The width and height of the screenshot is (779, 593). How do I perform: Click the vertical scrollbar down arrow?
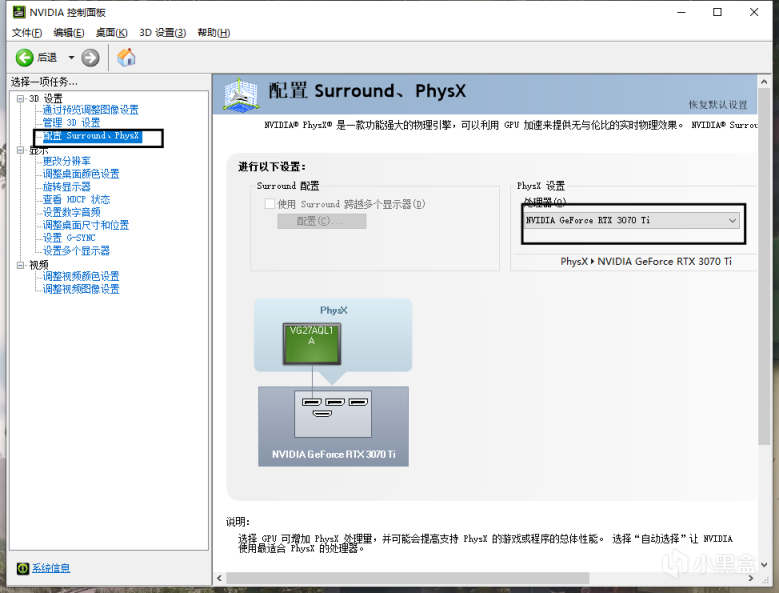[x=764, y=565]
